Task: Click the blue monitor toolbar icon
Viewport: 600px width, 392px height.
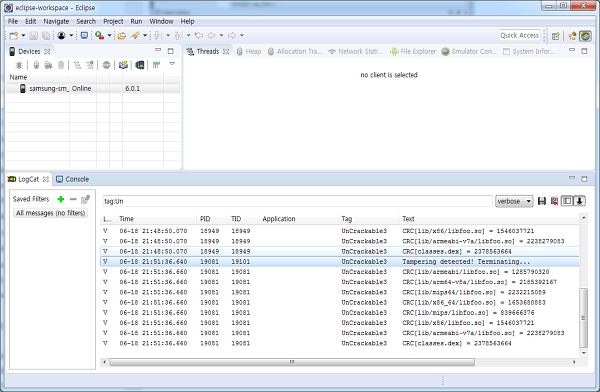Action: pos(84,36)
